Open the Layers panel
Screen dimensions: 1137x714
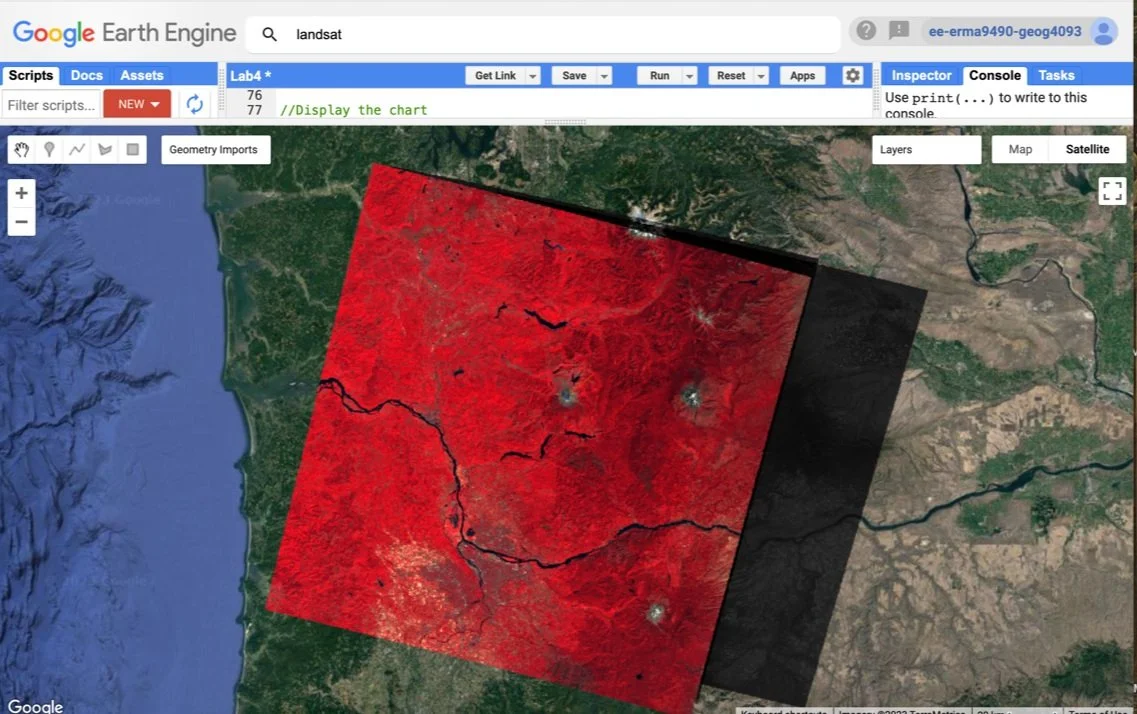[926, 149]
